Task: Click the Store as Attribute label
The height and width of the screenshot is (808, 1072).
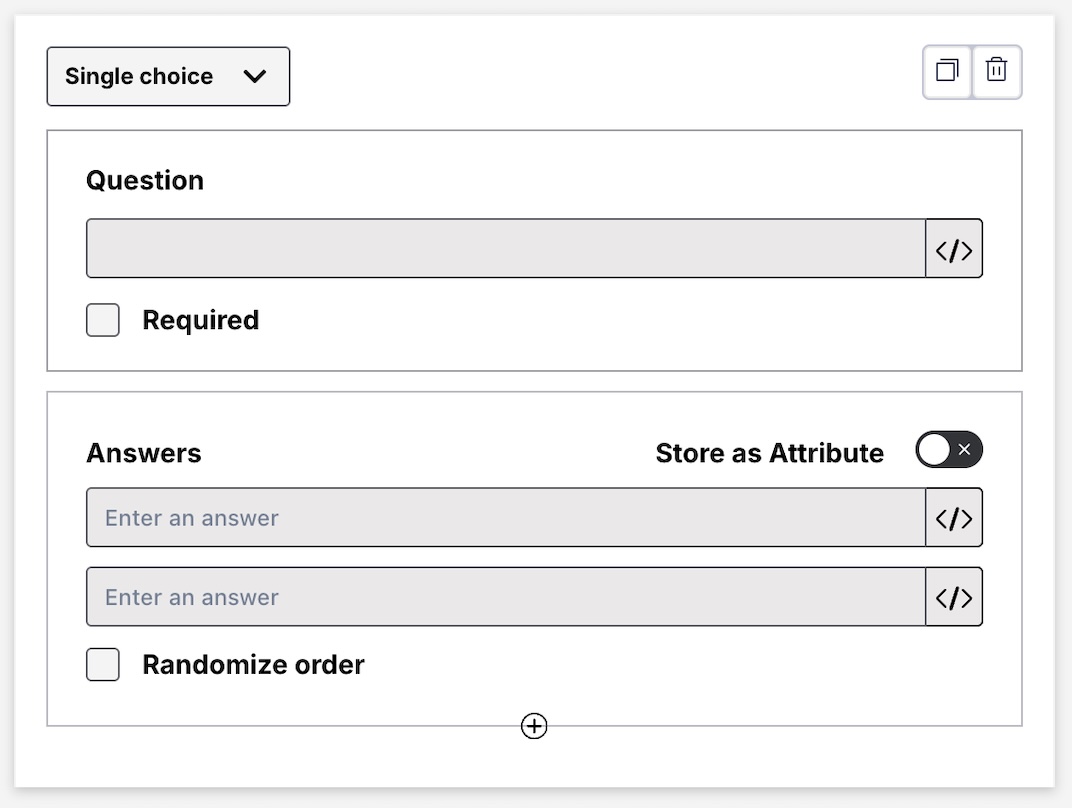Action: click(769, 454)
